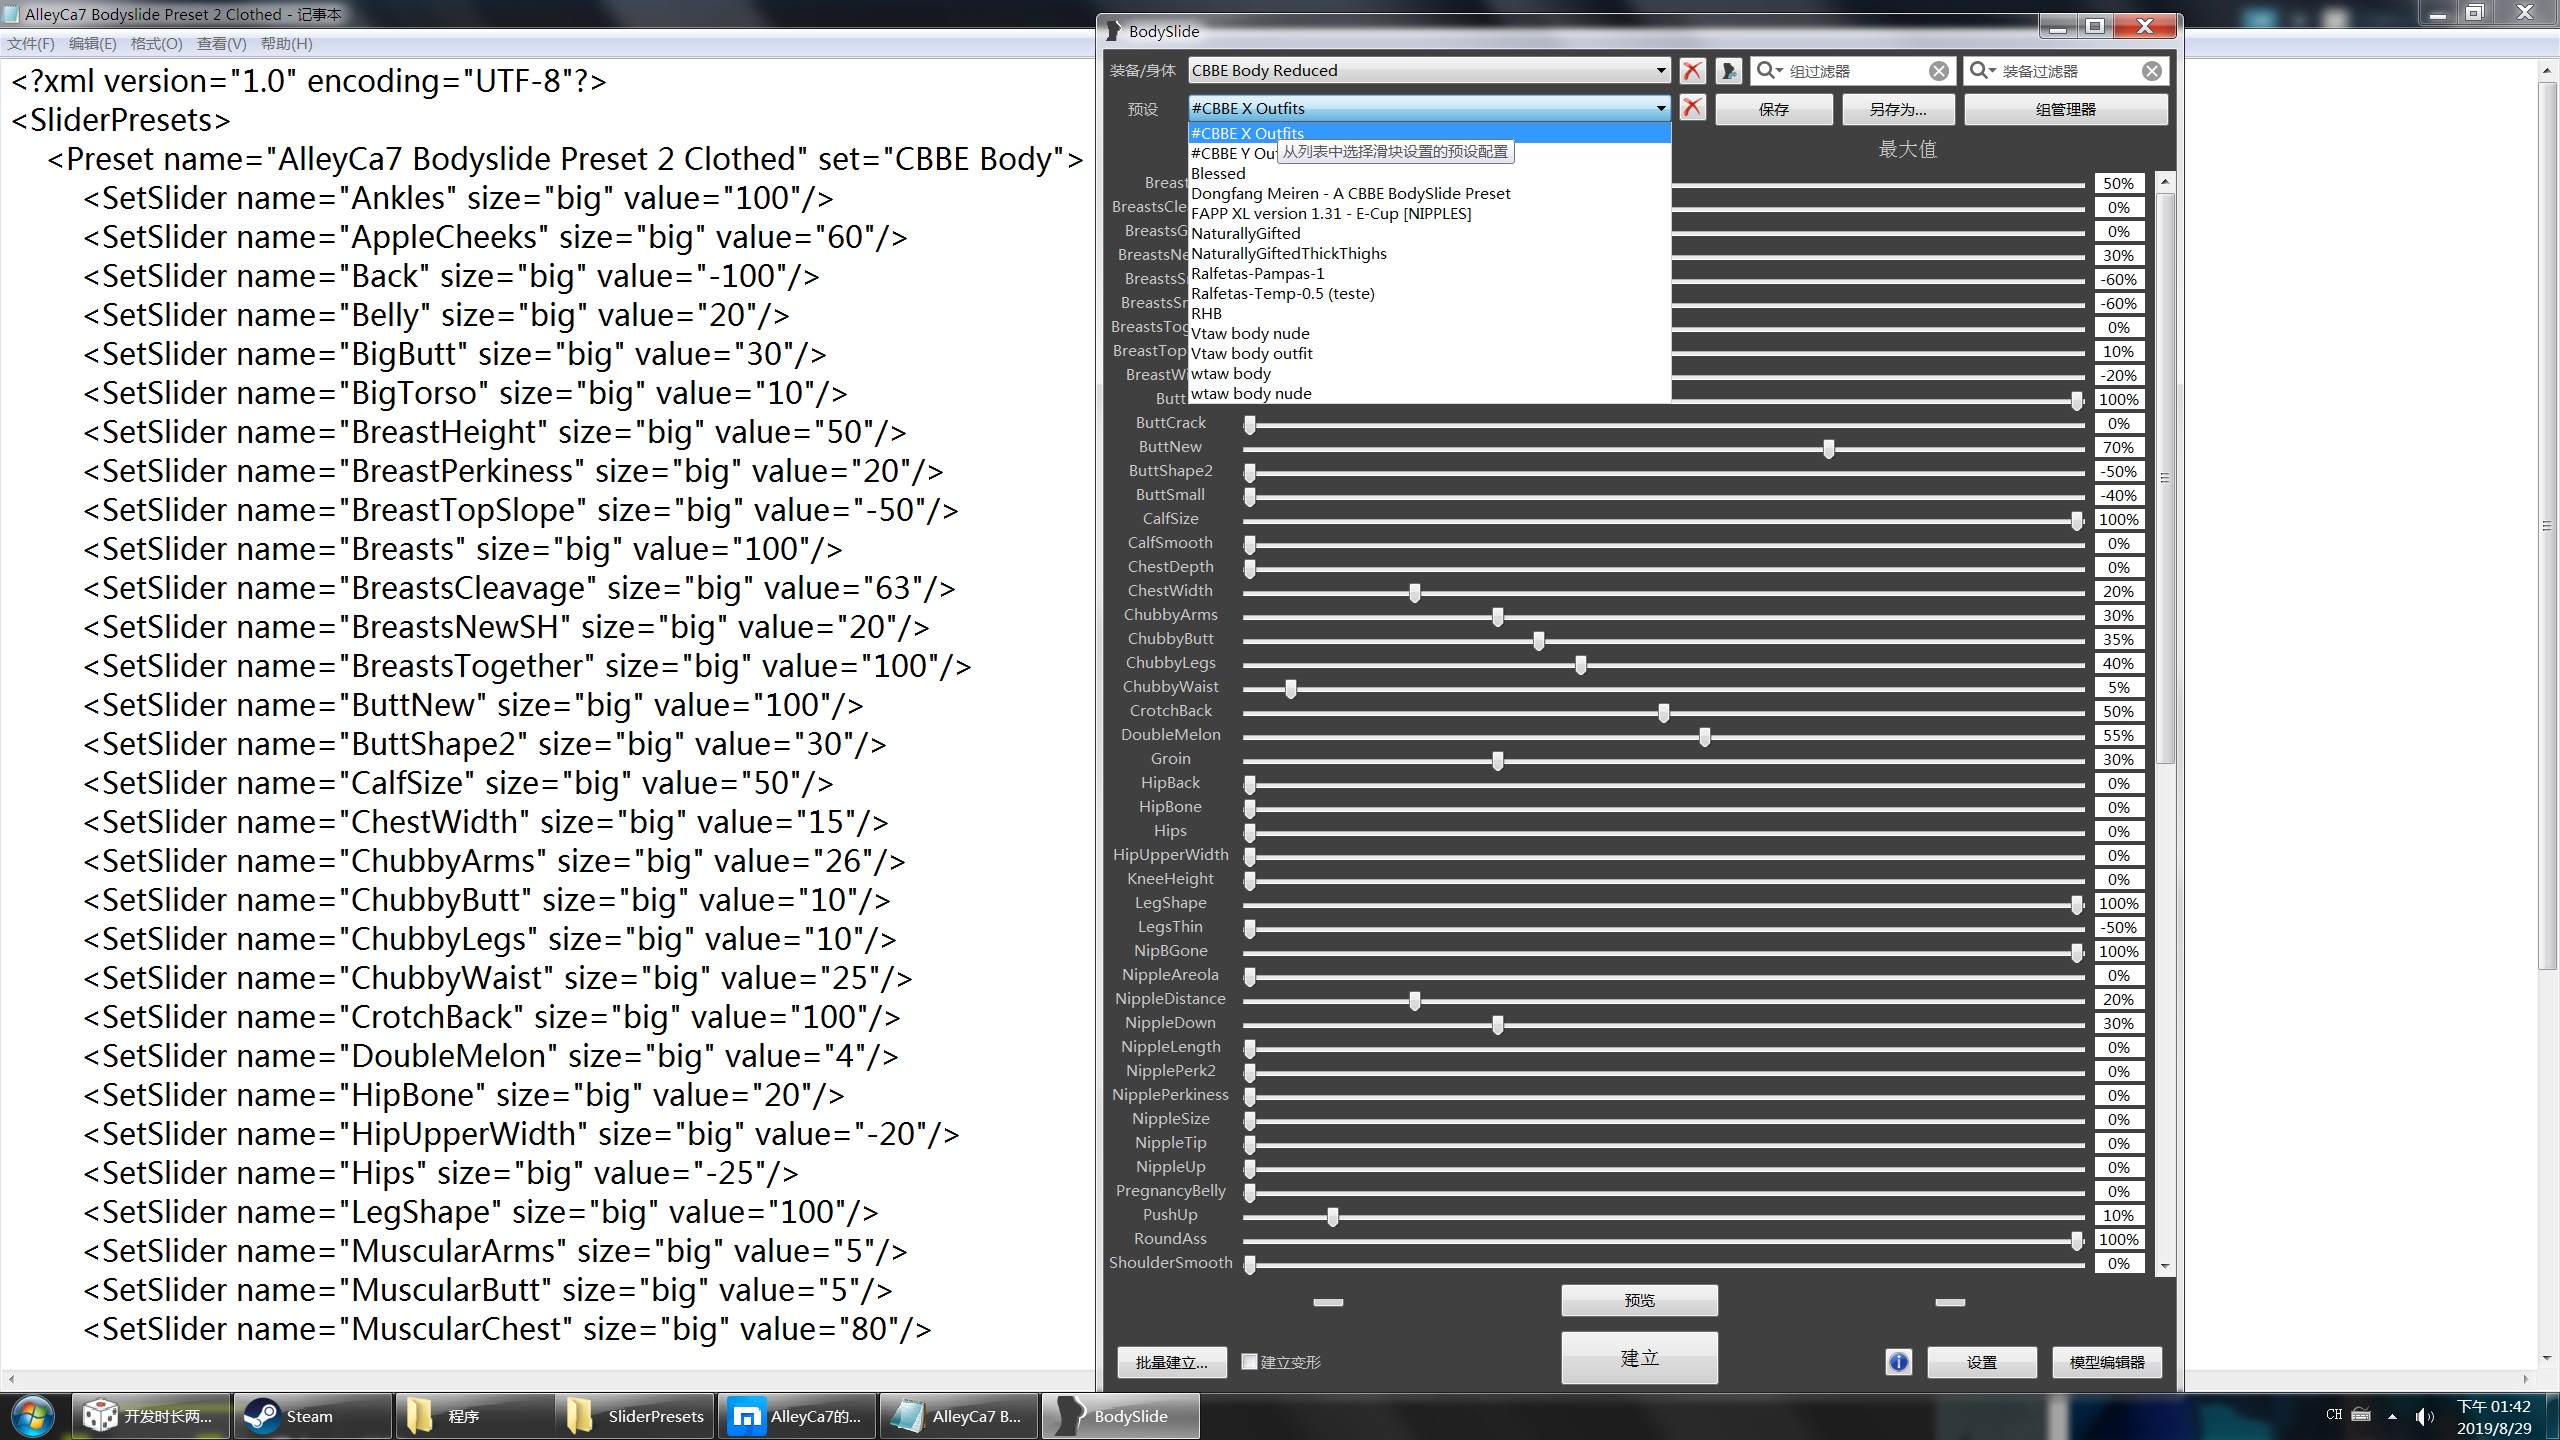Switch to the 开发时长 taskbar item
This screenshot has width=2560, height=1440.
pyautogui.click(x=150, y=1416)
